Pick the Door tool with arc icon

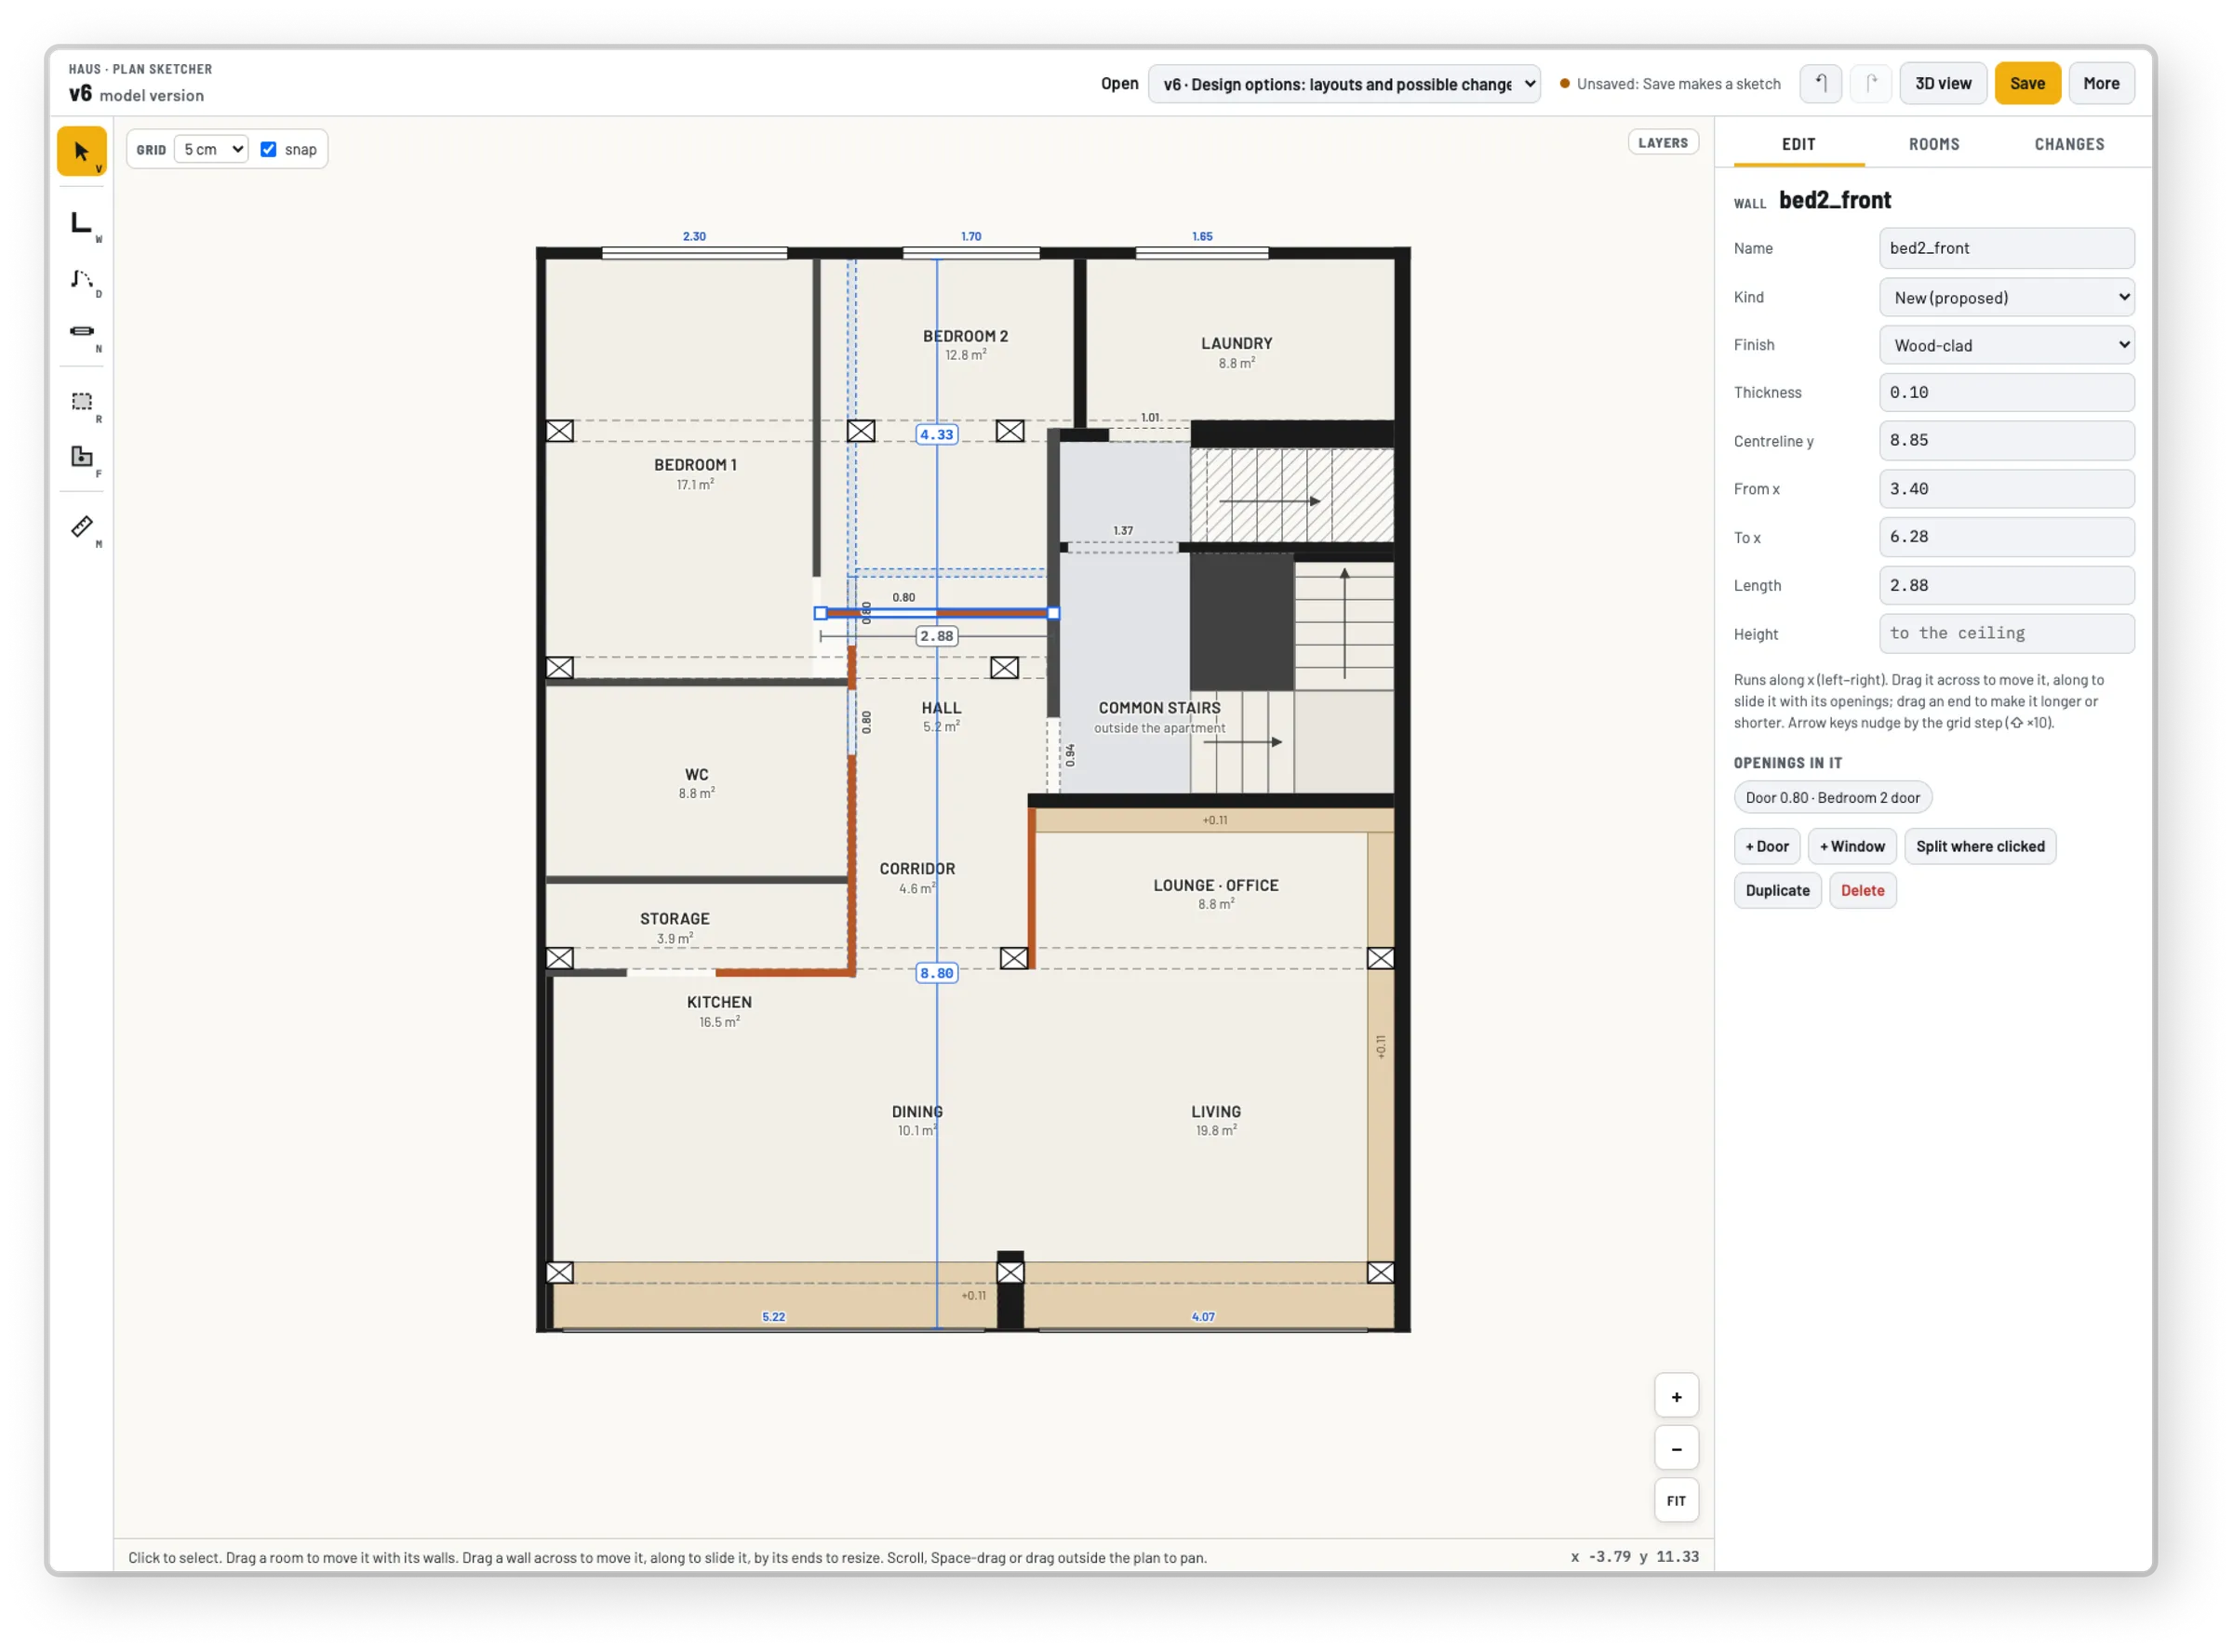[82, 279]
